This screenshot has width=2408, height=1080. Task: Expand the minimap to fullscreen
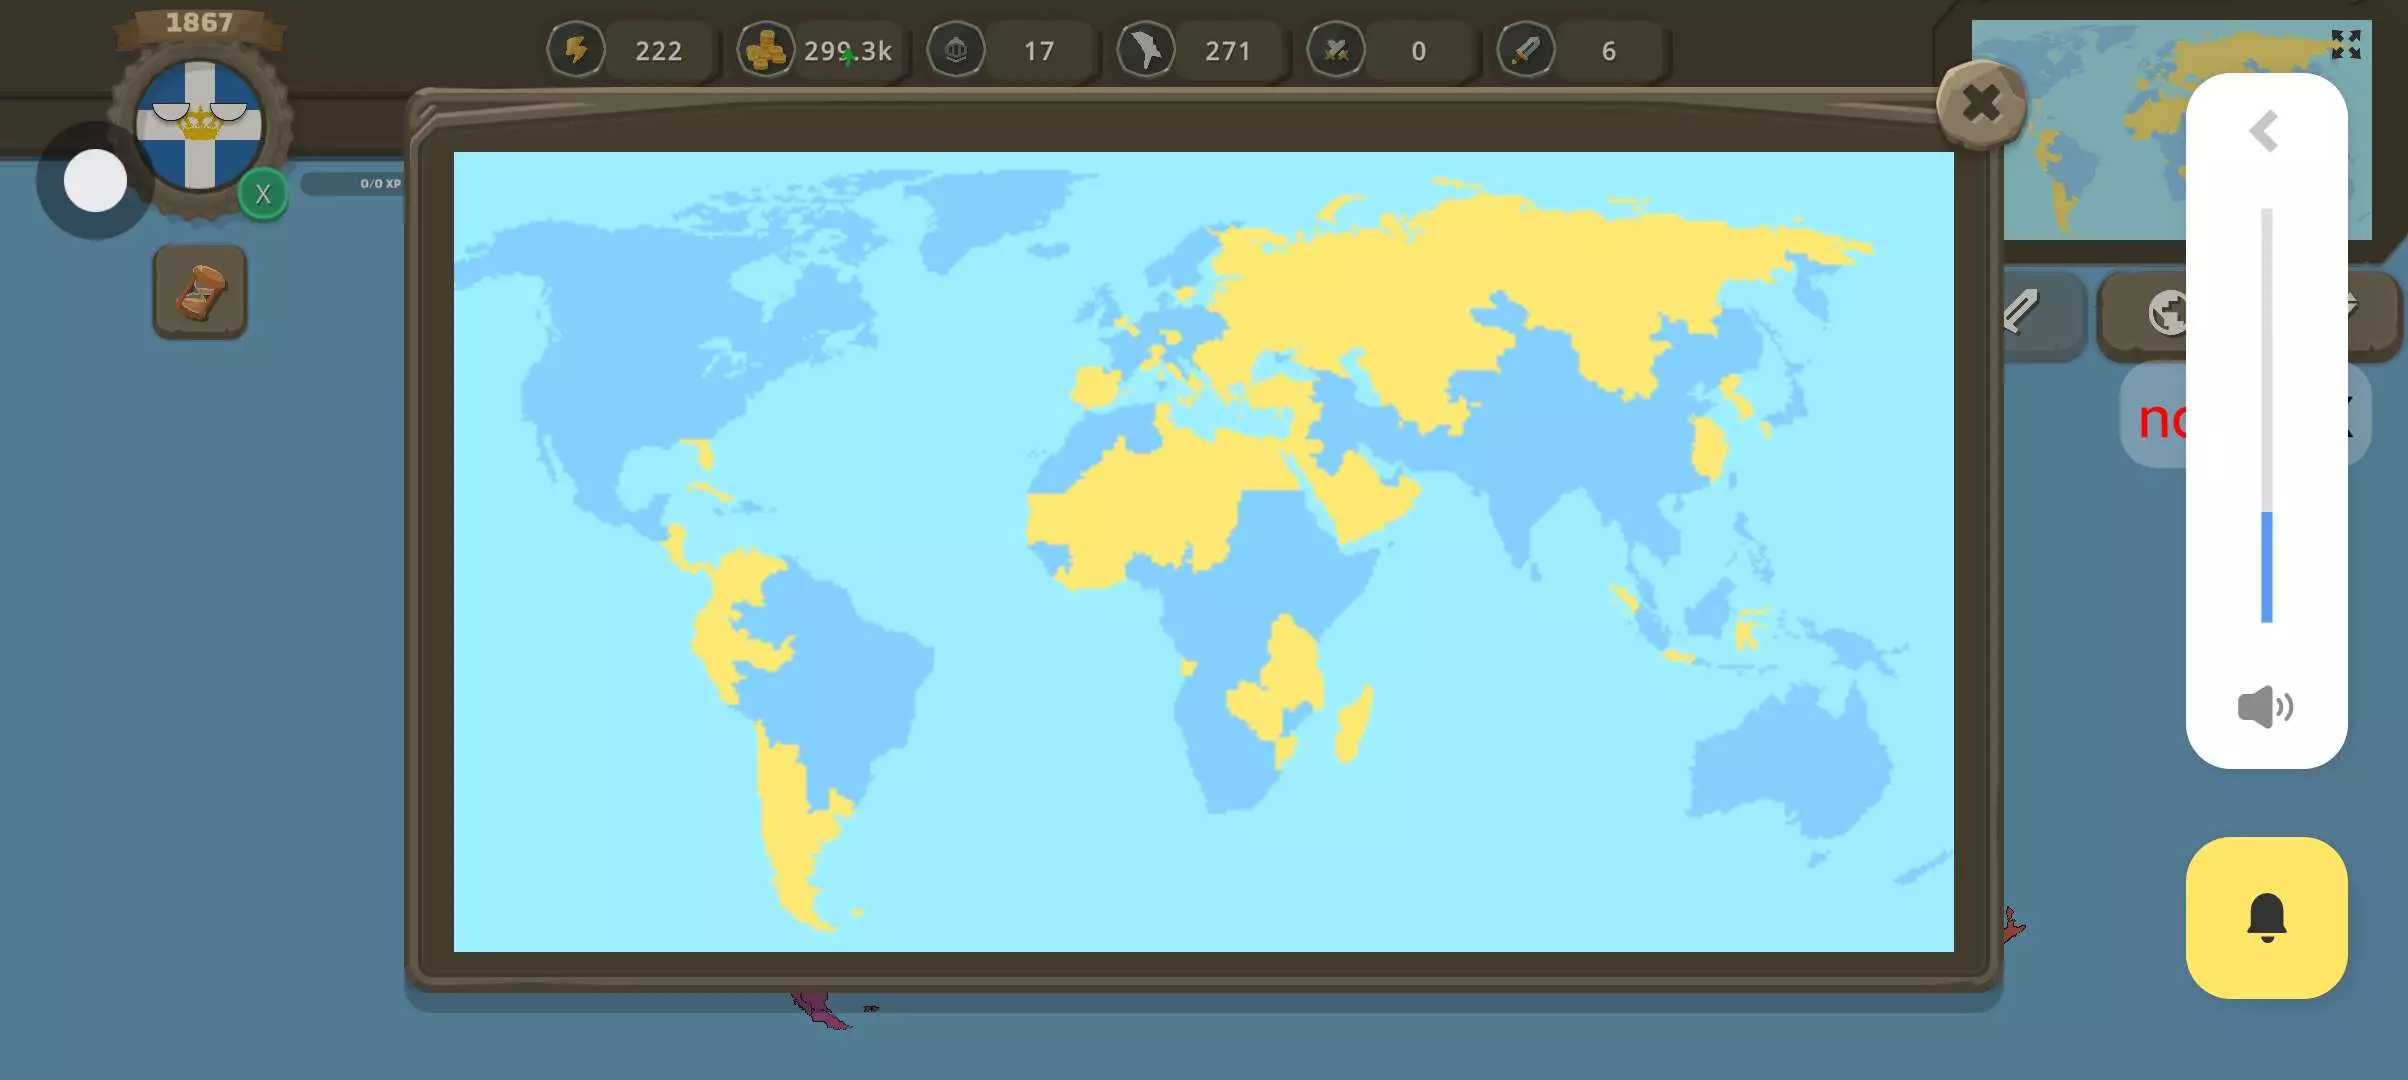2345,44
